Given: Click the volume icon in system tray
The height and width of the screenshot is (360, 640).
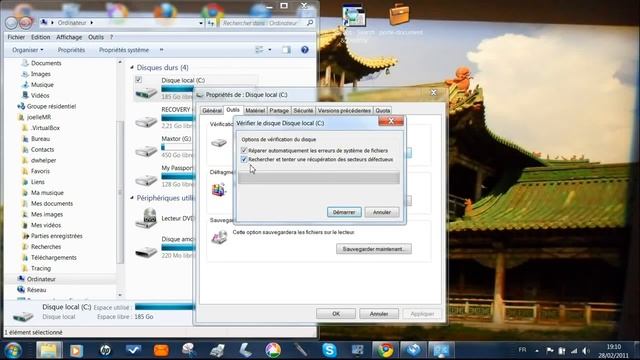Looking at the screenshot, I should (586, 351).
